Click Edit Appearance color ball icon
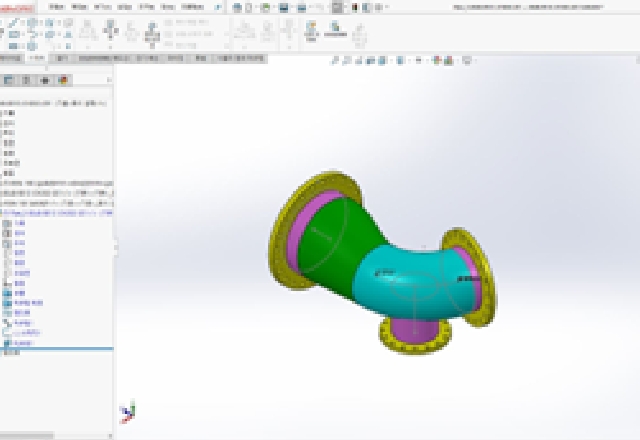 click(437, 61)
